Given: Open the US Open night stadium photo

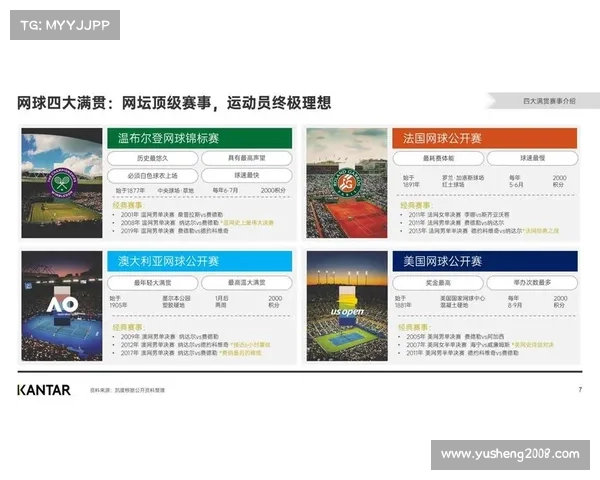Looking at the screenshot, I should tap(347, 306).
